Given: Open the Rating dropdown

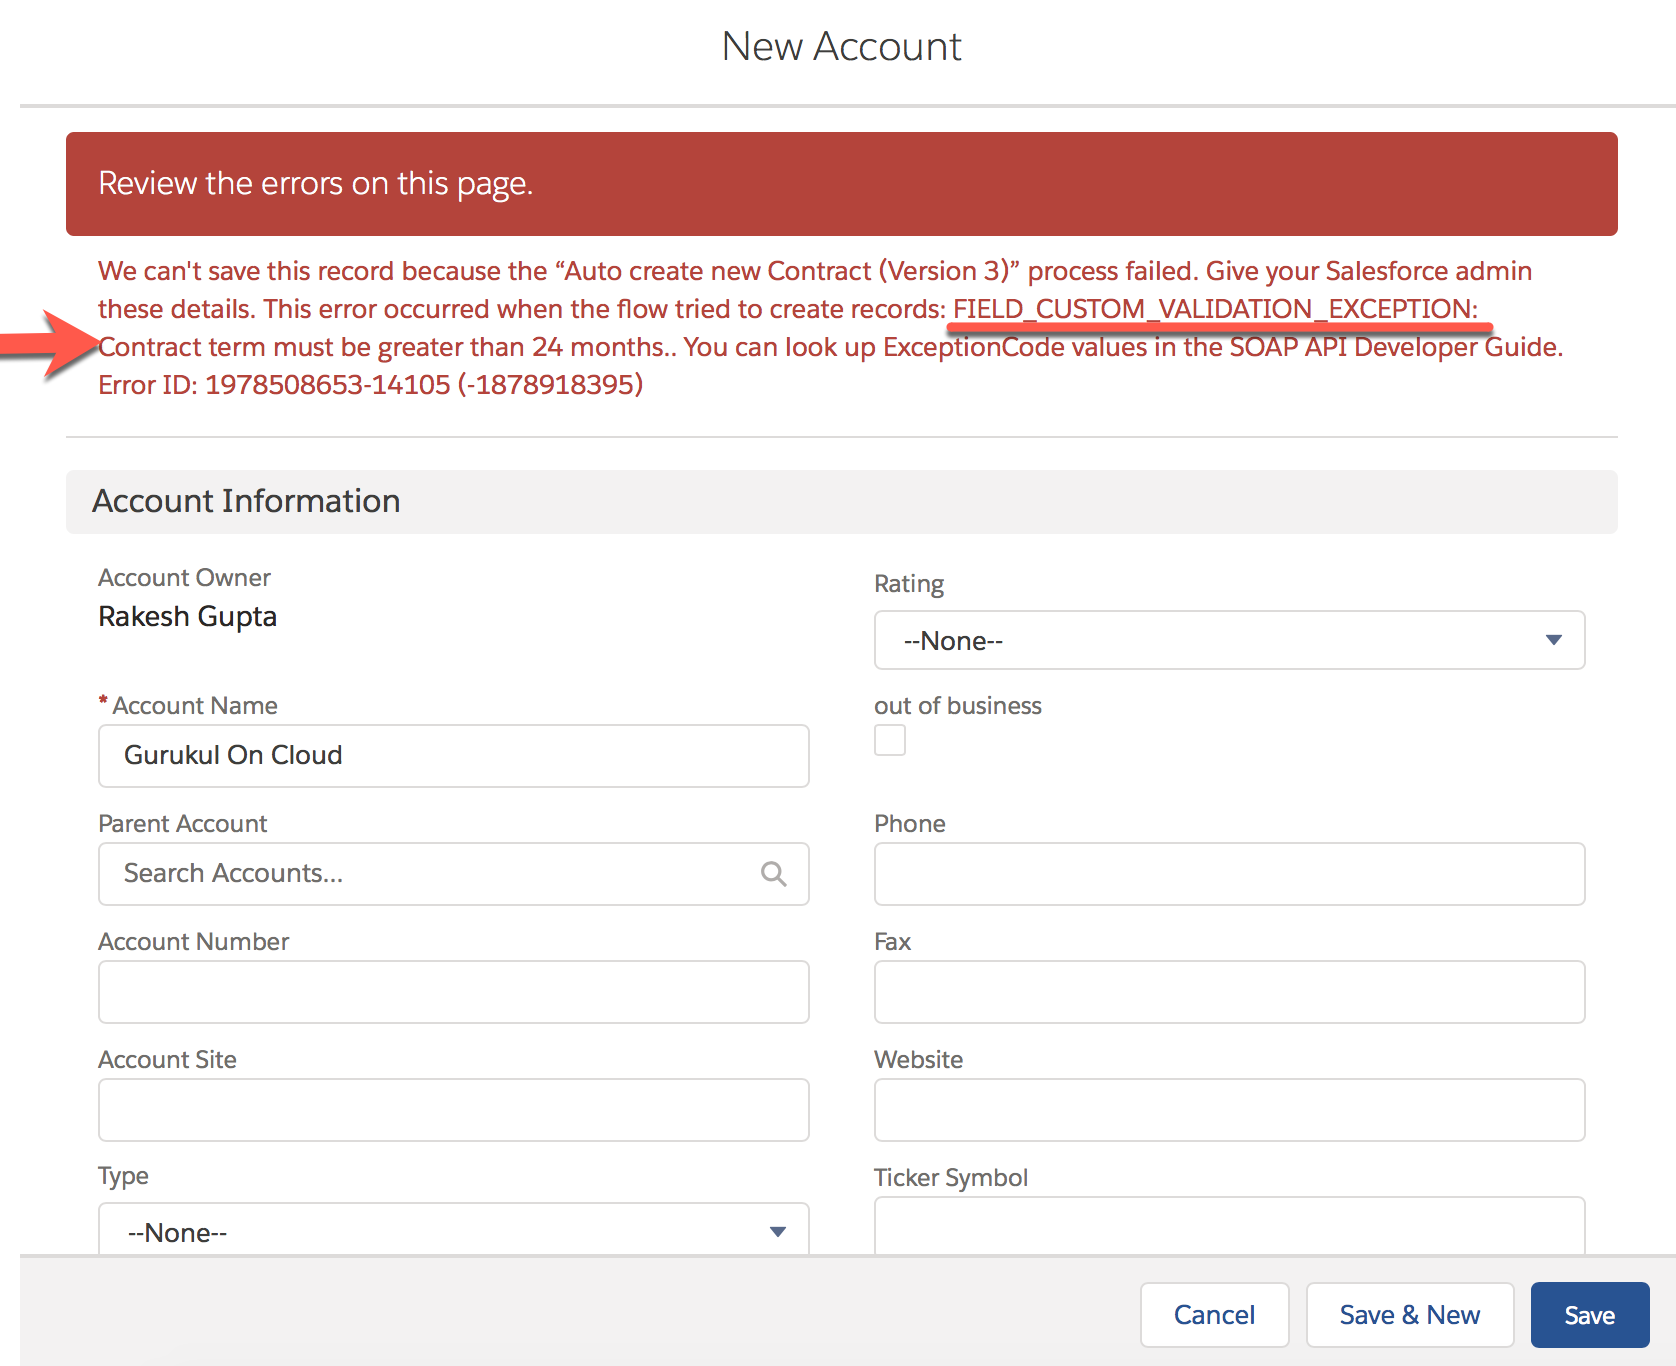Looking at the screenshot, I should coord(1229,640).
